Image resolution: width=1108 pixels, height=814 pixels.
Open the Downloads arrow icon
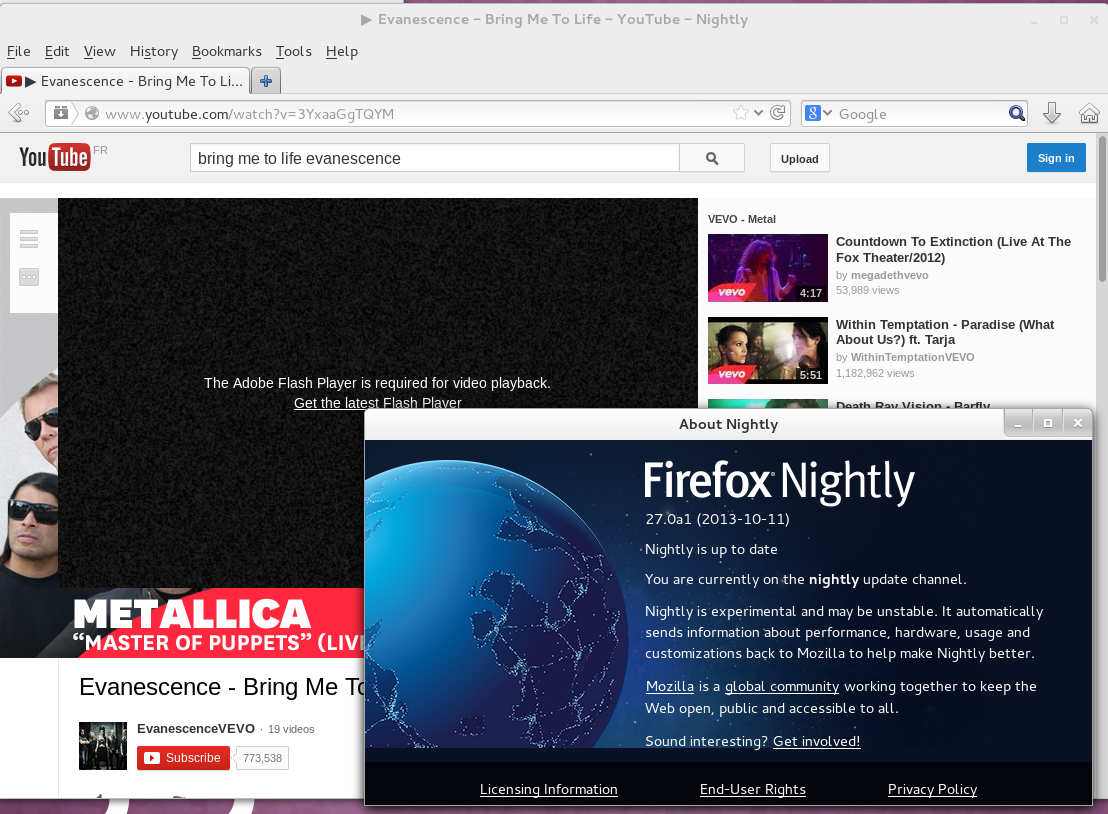[x=1051, y=113]
